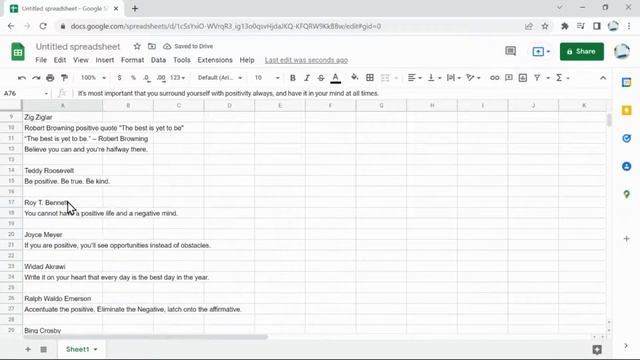
Task: Open vertical align dropdown
Action: click(x=434, y=78)
